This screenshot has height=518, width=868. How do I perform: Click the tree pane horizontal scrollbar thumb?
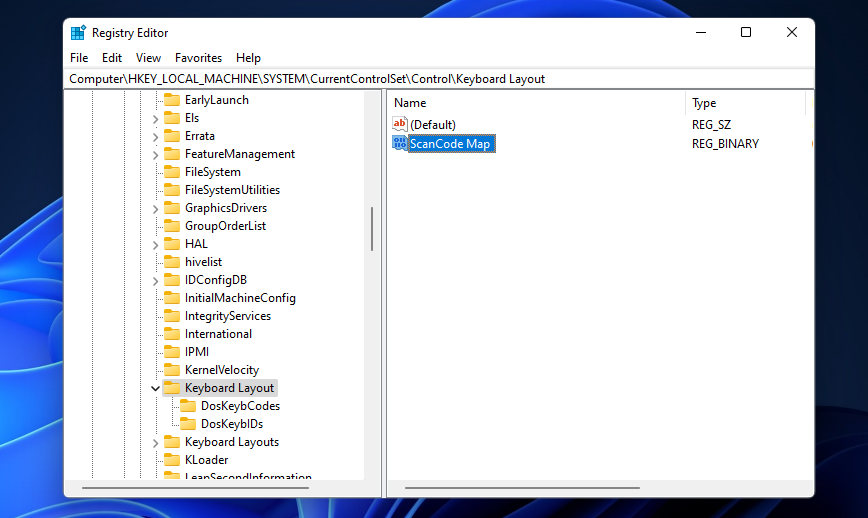pos(195,488)
